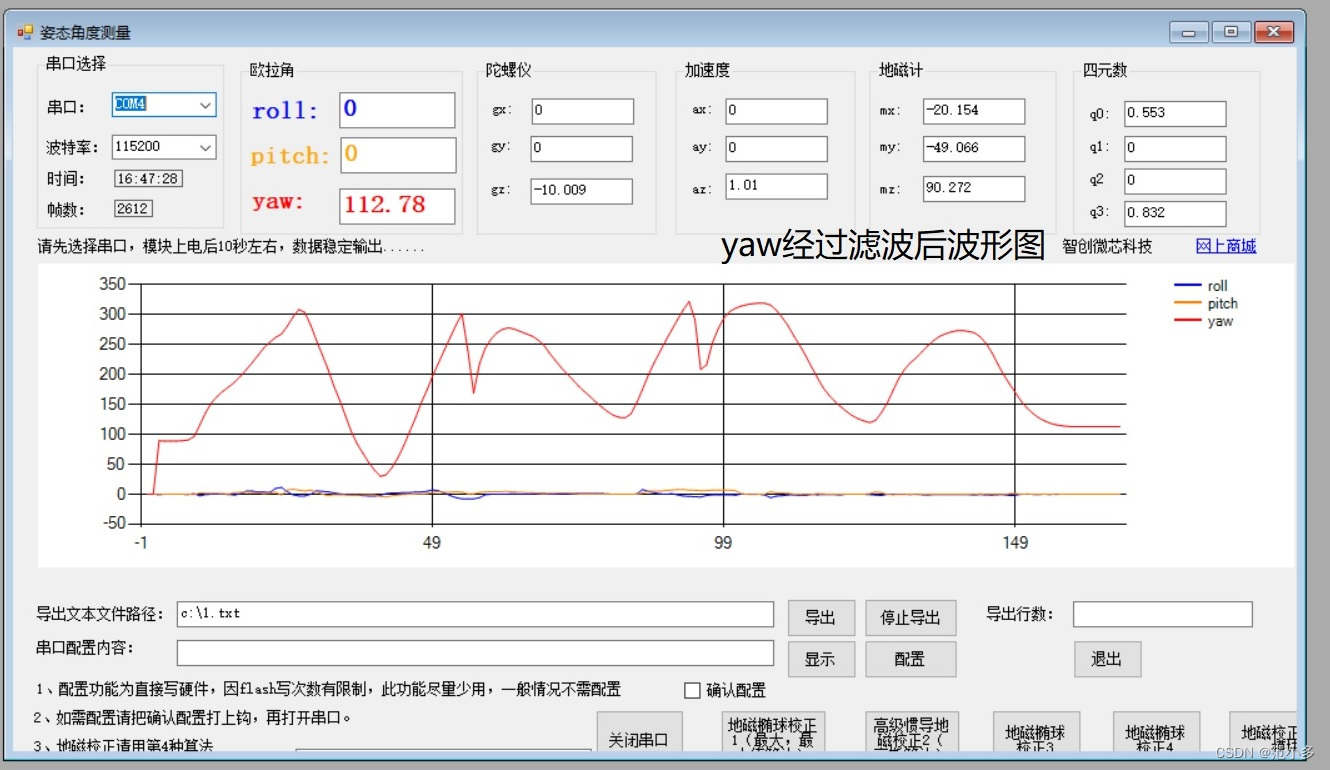Image resolution: width=1330 pixels, height=770 pixels.
Task: Click the 串口选择 group label
Action: click(x=76, y=64)
